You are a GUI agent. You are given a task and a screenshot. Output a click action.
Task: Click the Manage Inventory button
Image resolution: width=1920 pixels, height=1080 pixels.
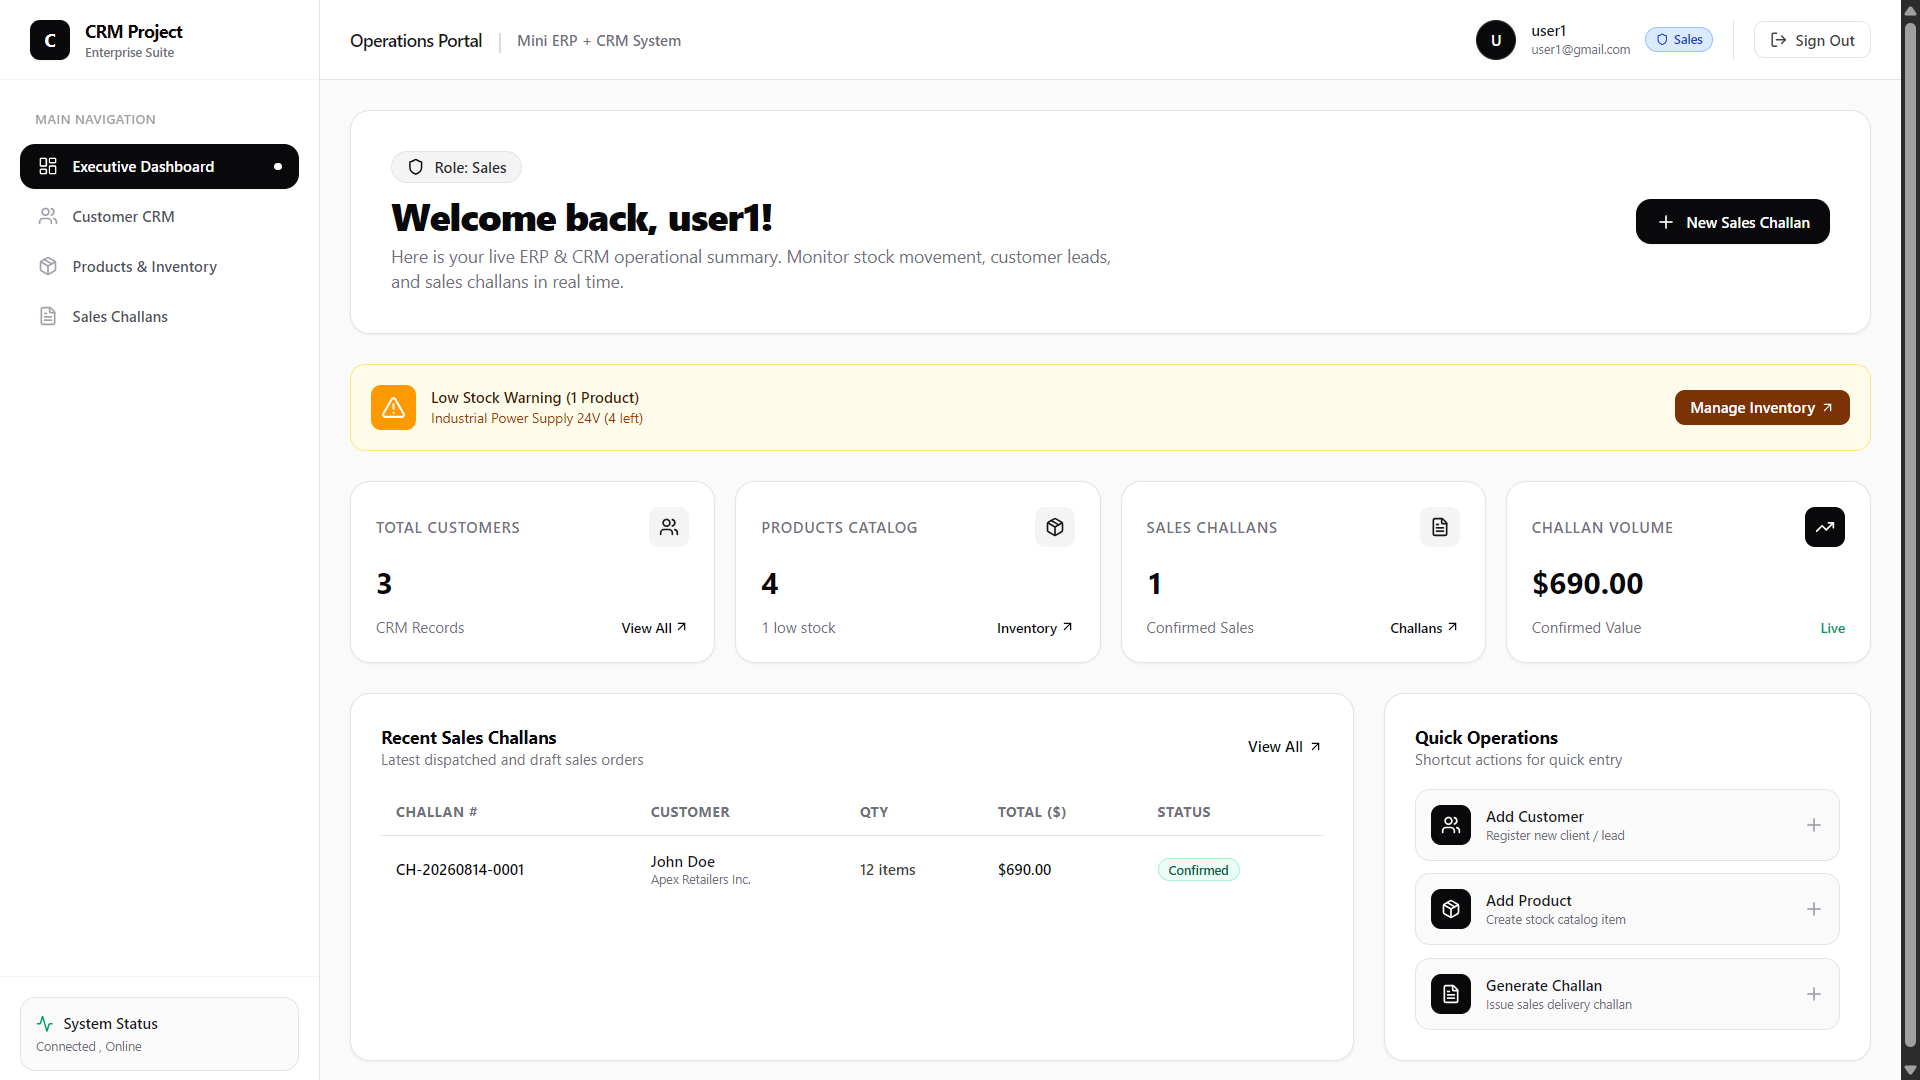pos(1762,407)
